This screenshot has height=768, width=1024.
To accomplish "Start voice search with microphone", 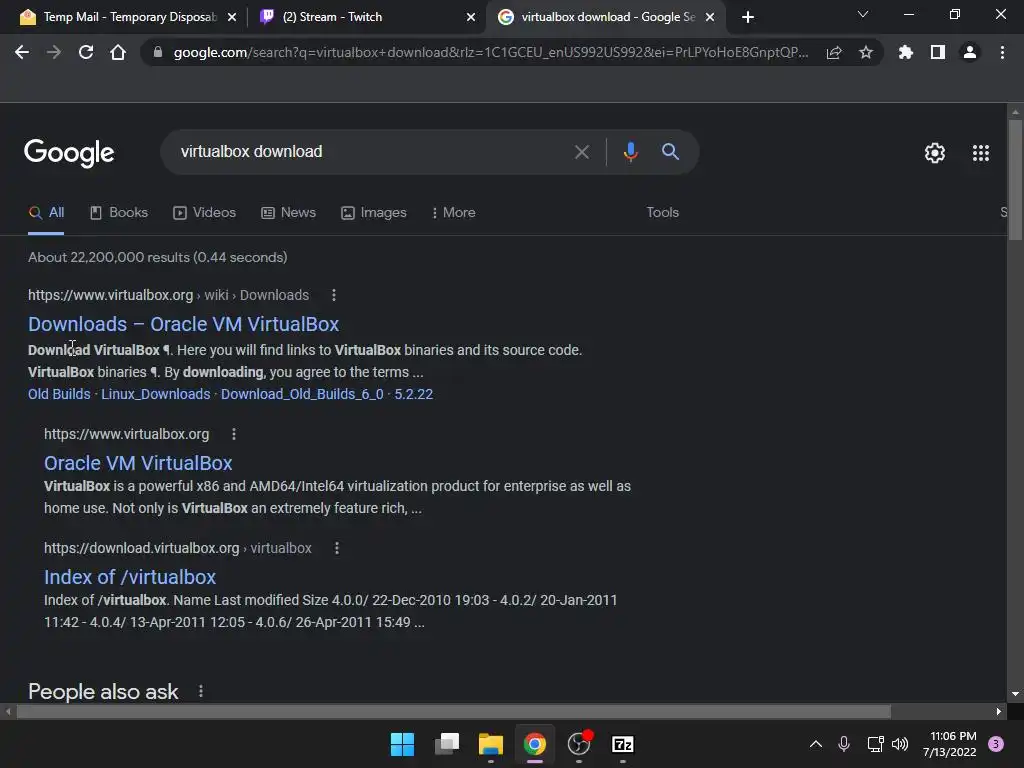I will (x=630, y=152).
